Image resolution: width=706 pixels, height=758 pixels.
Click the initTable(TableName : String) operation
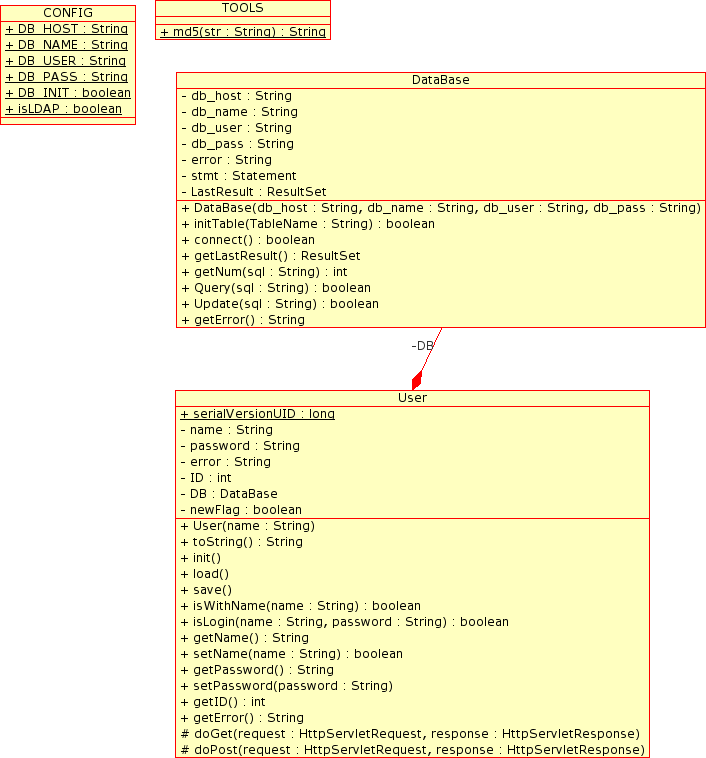coord(308,224)
